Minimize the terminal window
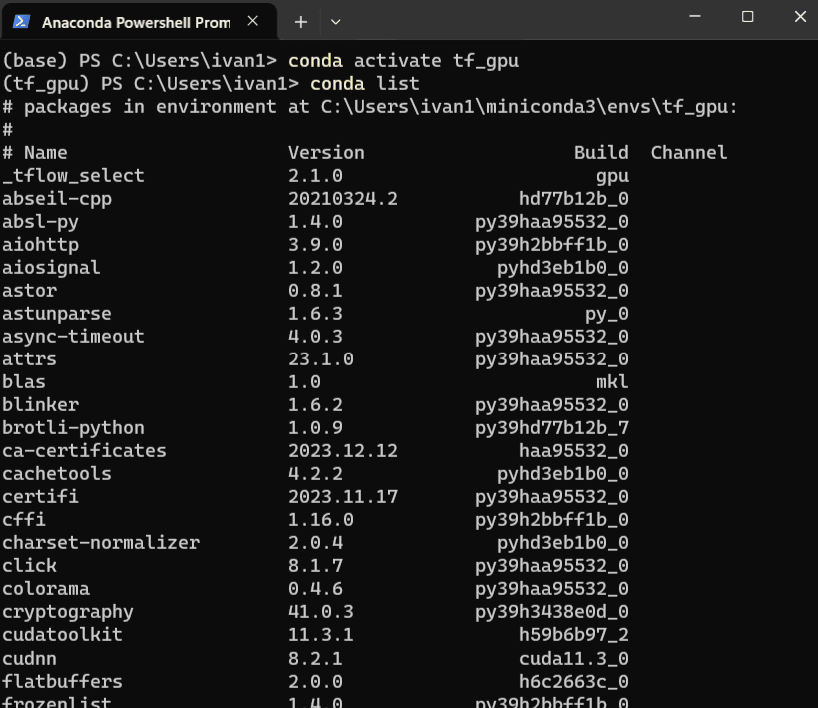818x708 pixels. pos(695,17)
